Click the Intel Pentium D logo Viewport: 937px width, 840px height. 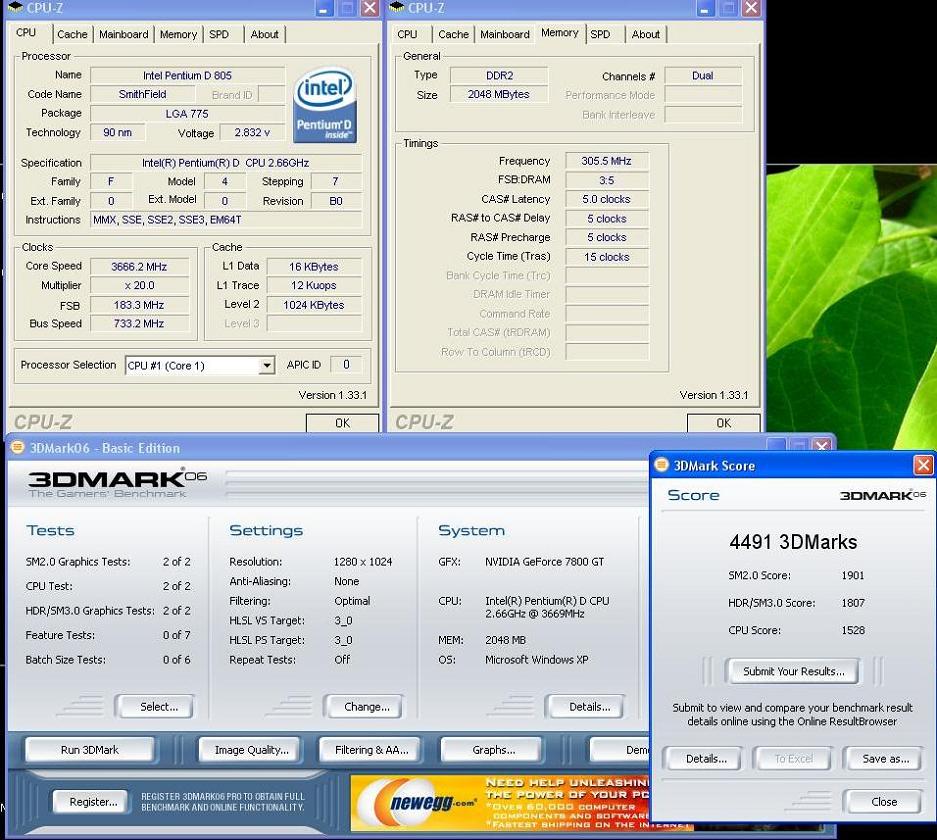(325, 105)
